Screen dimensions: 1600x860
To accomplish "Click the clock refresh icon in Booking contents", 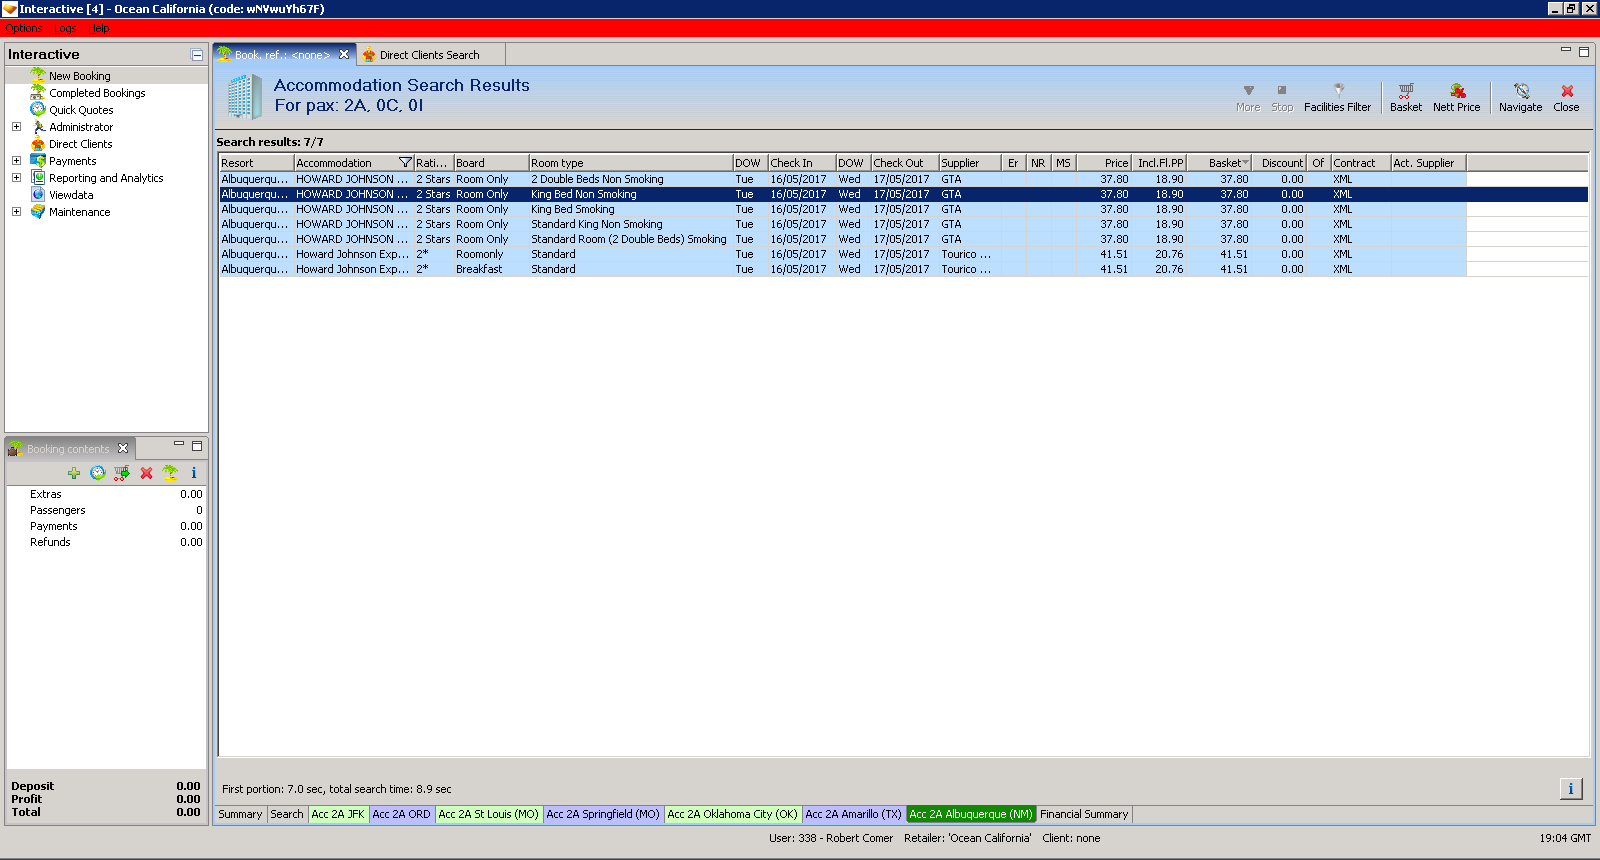I will pos(98,473).
